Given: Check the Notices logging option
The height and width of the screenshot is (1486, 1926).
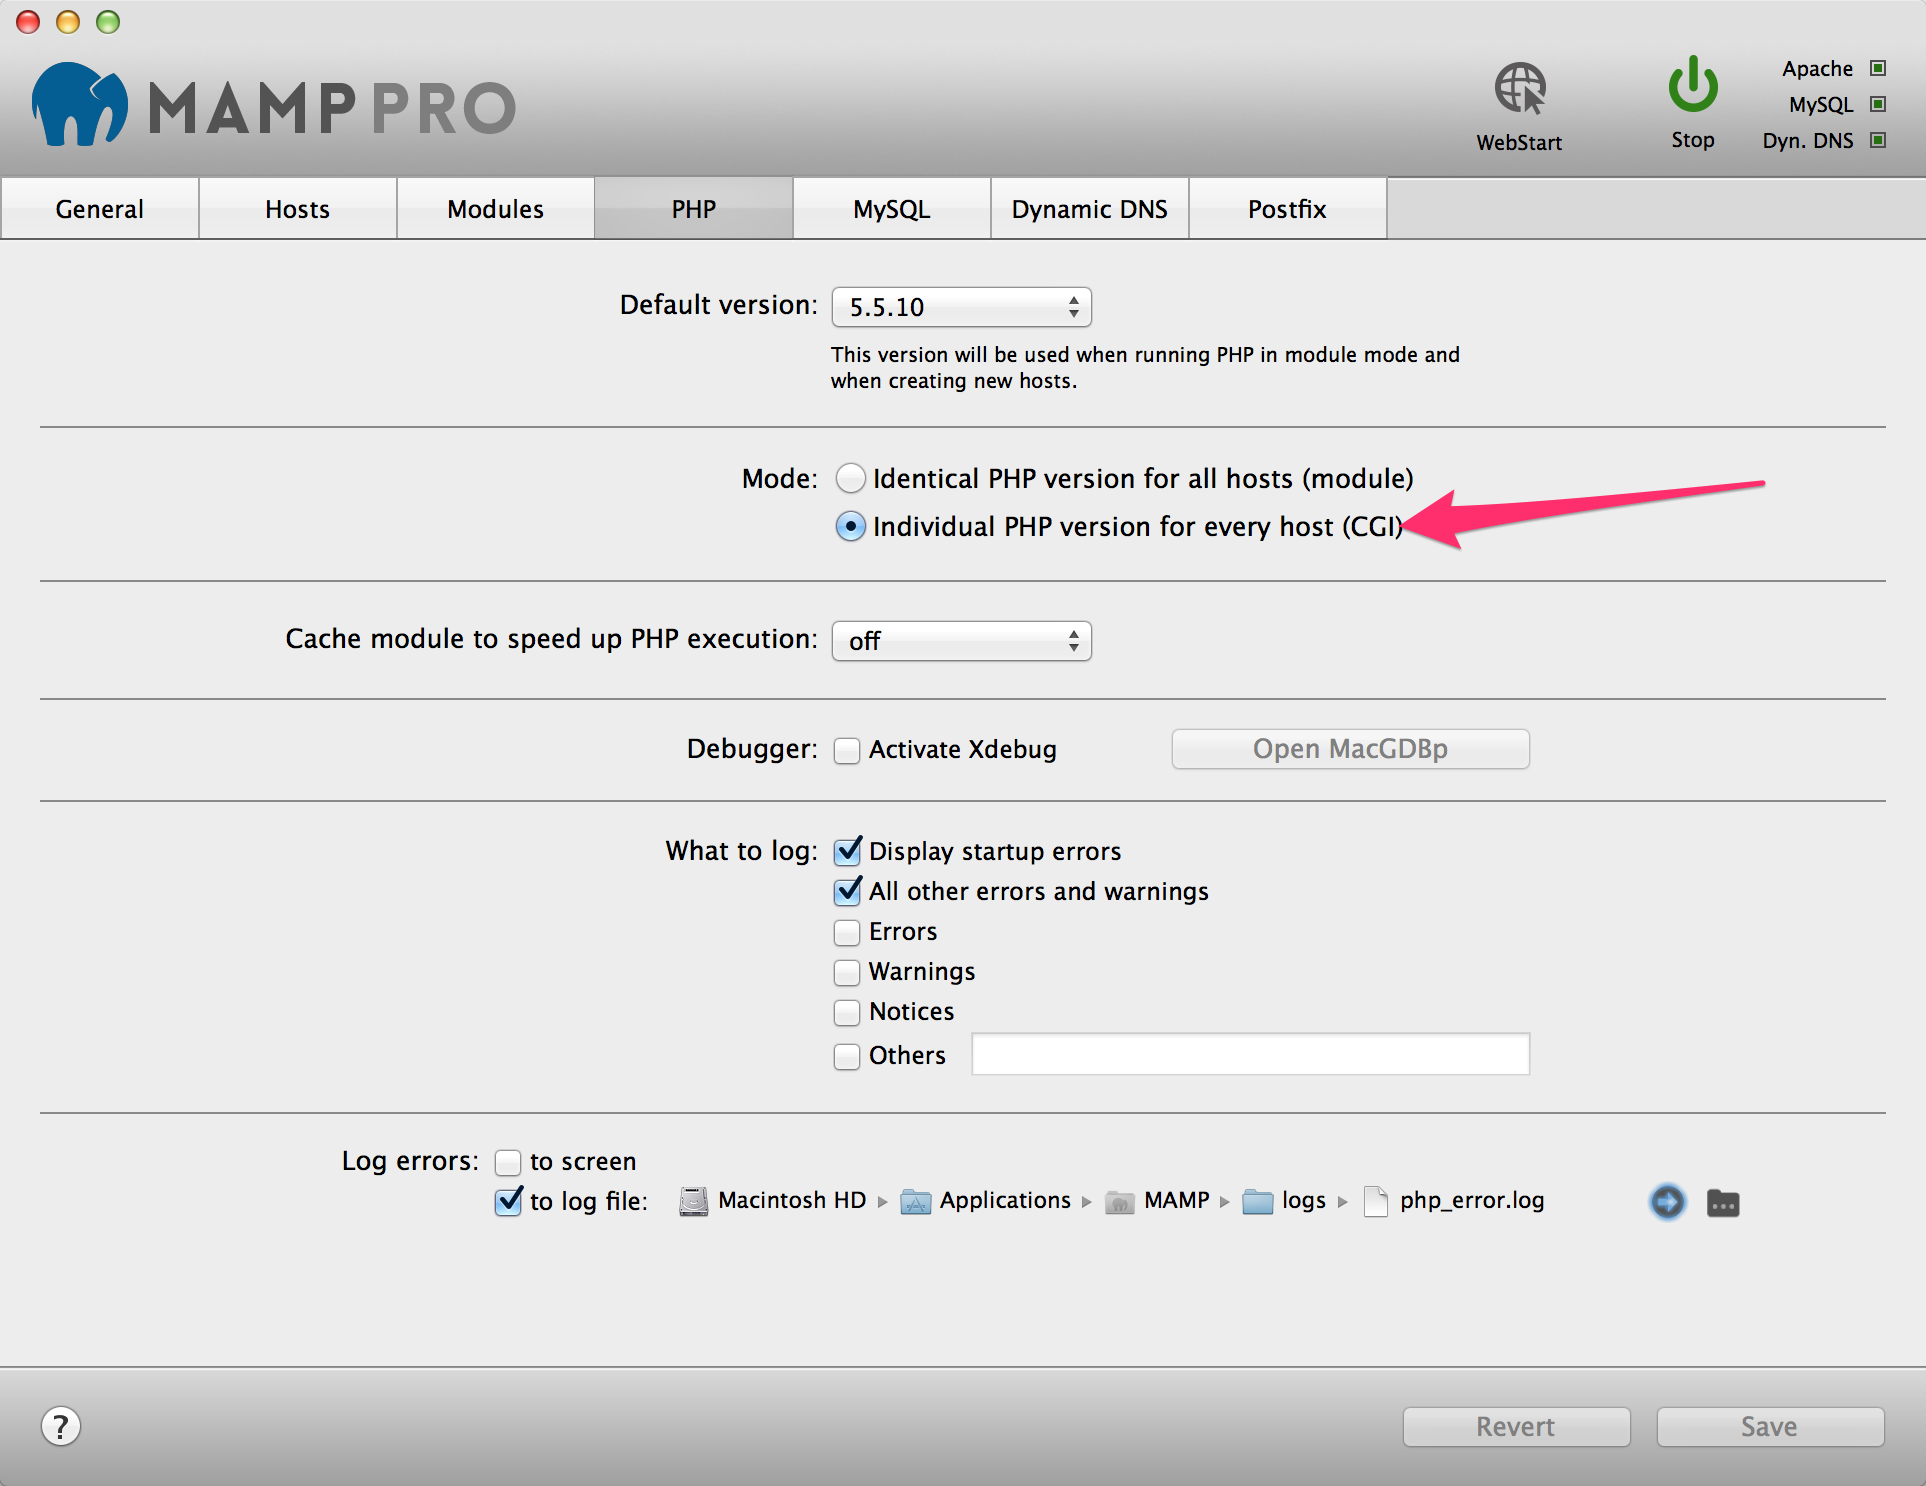Looking at the screenshot, I should click(x=847, y=1012).
